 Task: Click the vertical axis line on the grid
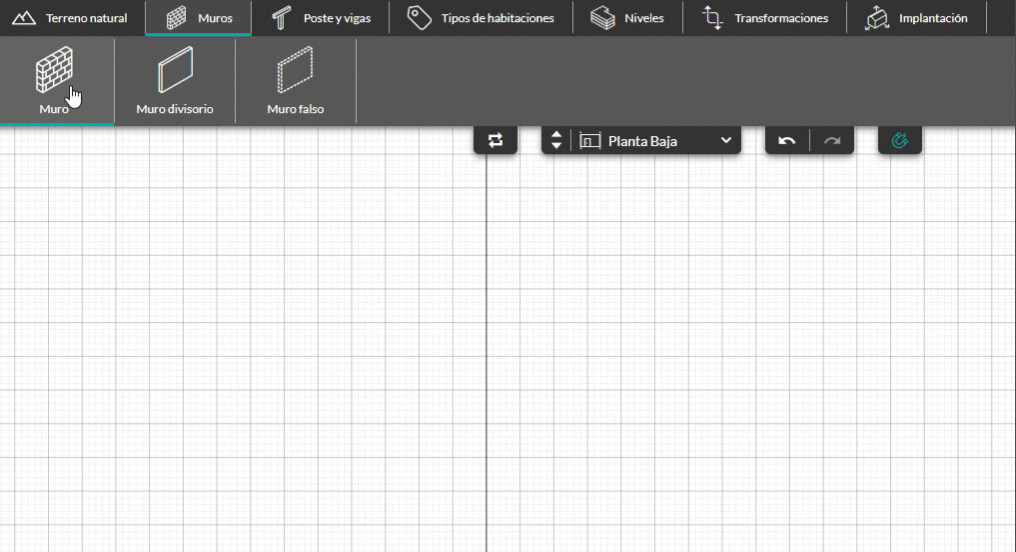point(486,350)
